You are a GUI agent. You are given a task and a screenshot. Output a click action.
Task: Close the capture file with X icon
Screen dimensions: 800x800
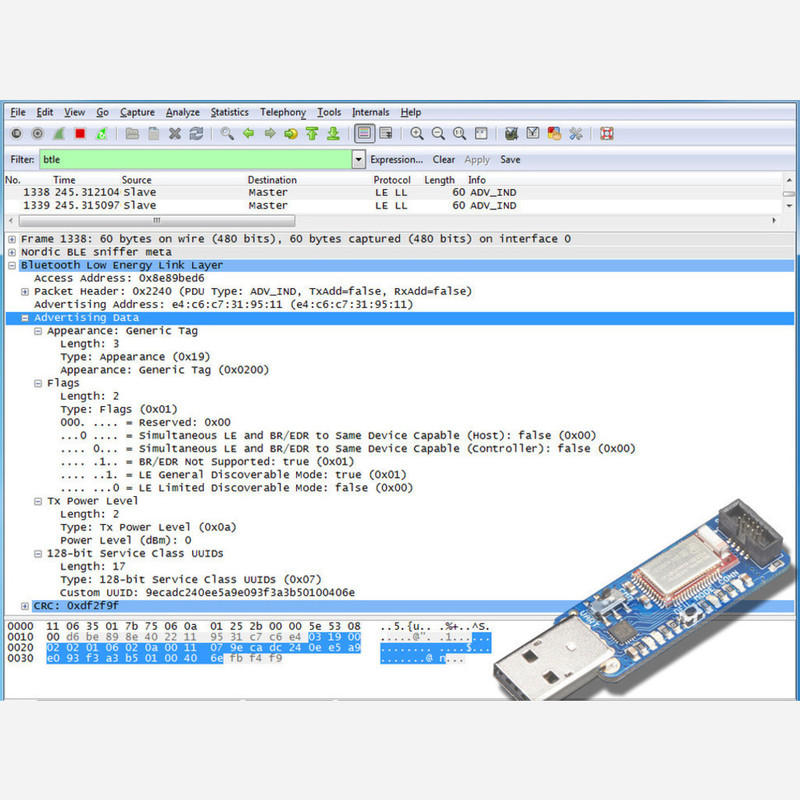click(175, 134)
